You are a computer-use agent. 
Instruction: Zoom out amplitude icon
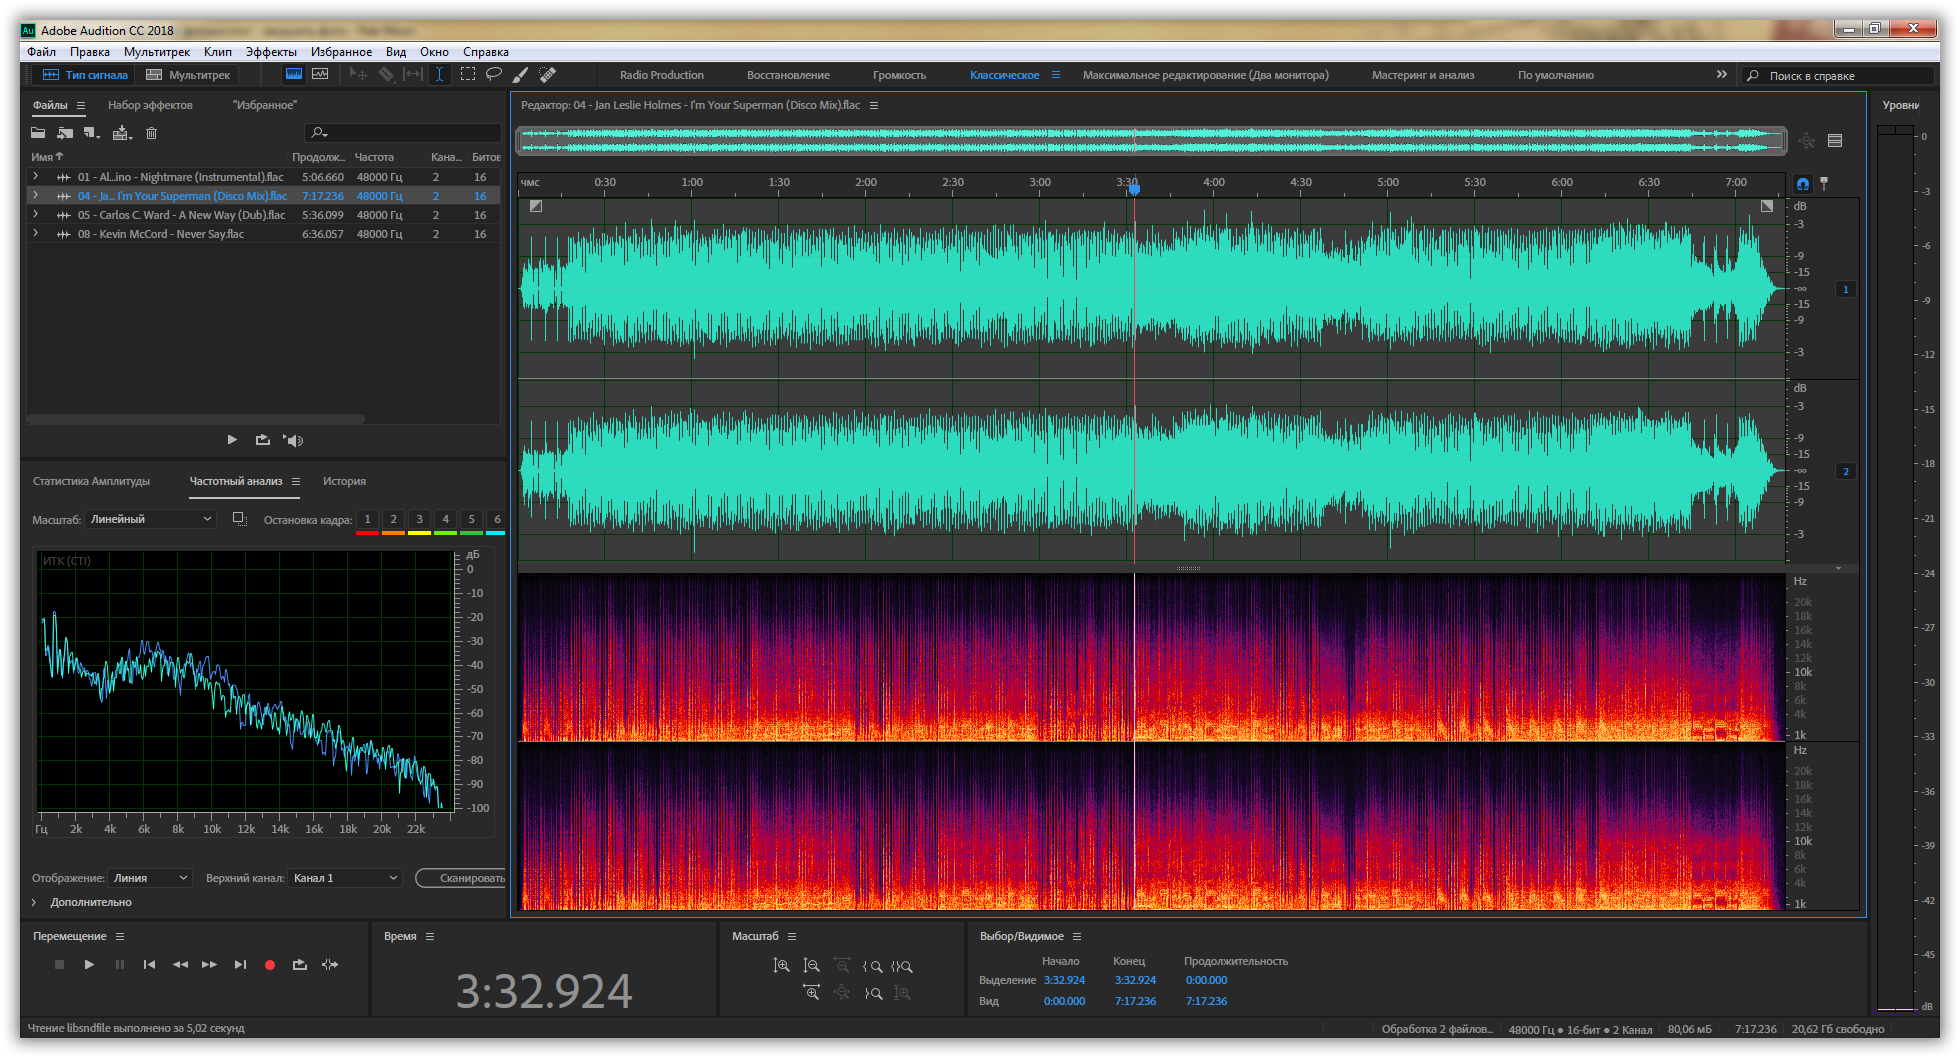[x=812, y=966]
